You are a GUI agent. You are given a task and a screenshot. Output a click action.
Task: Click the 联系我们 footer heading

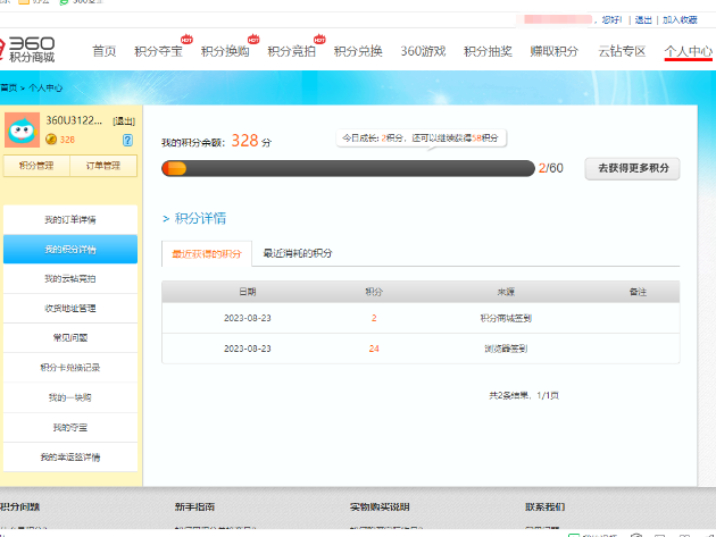click(x=545, y=507)
